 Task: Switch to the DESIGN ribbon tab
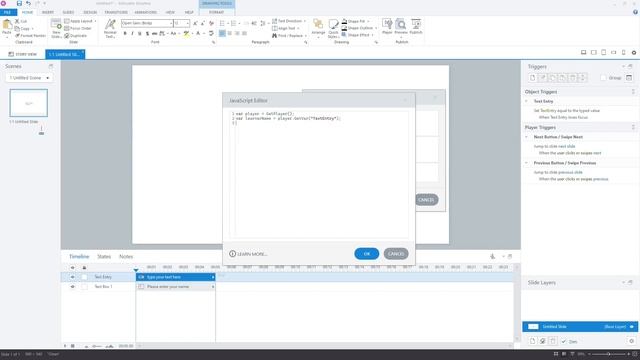[x=90, y=12]
